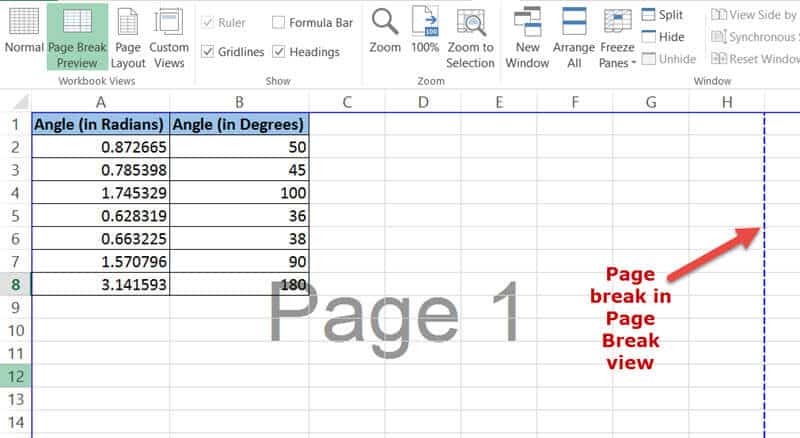Select column C header

347,102
